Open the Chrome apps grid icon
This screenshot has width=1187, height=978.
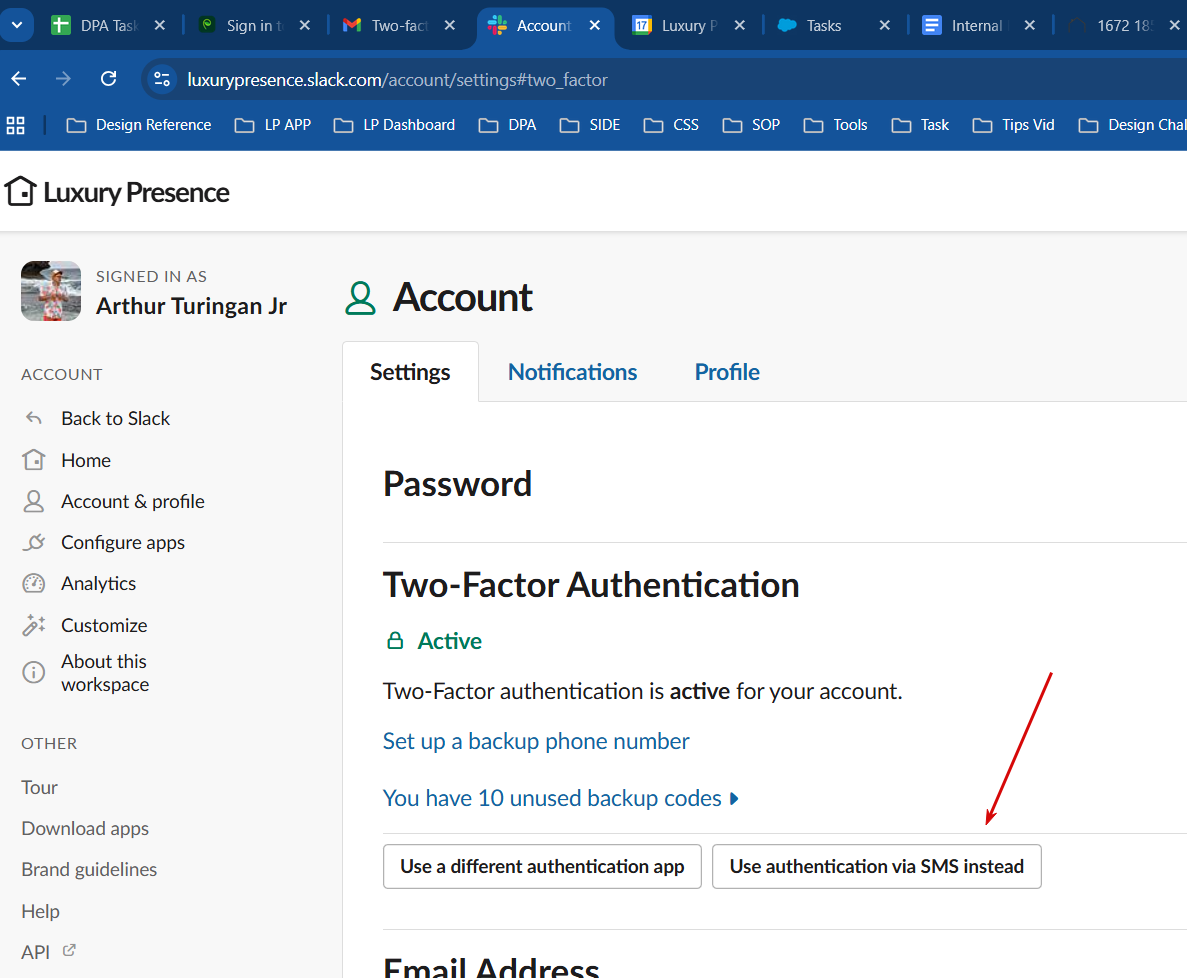(x=16, y=125)
